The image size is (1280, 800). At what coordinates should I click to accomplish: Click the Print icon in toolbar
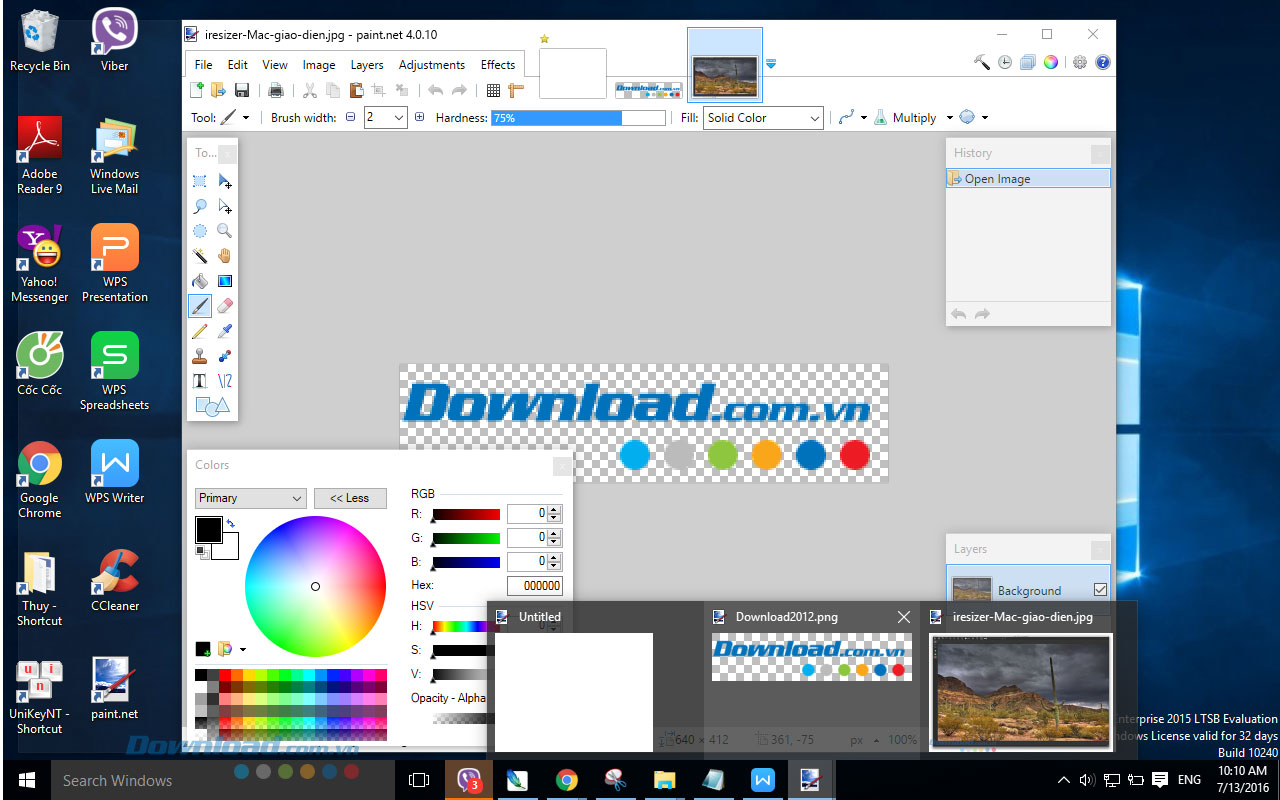pyautogui.click(x=276, y=90)
